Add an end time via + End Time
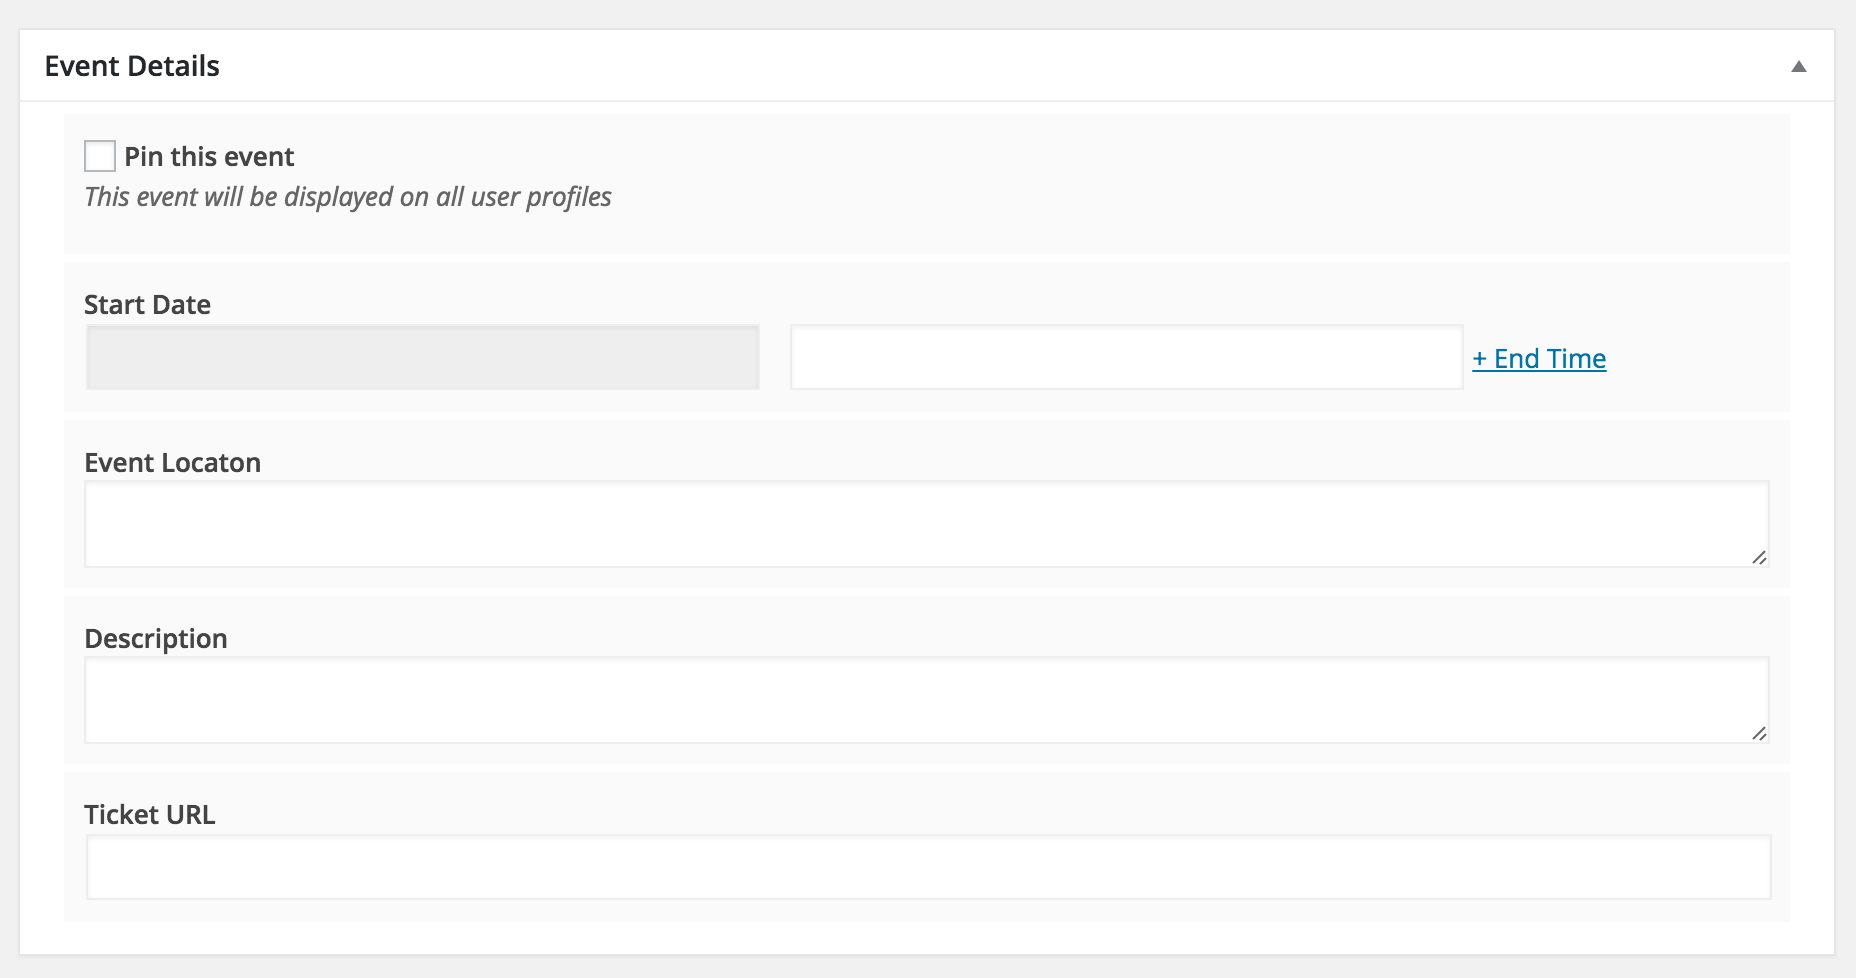Viewport: 1856px width, 978px height. (1539, 359)
